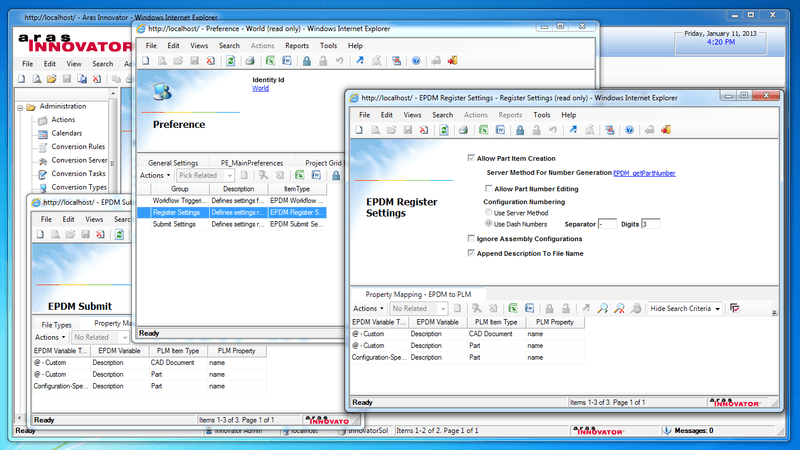Image resolution: width=800 pixels, height=450 pixels.
Task: Export to Excel in Preference window top toolbar
Action: (x=270, y=61)
